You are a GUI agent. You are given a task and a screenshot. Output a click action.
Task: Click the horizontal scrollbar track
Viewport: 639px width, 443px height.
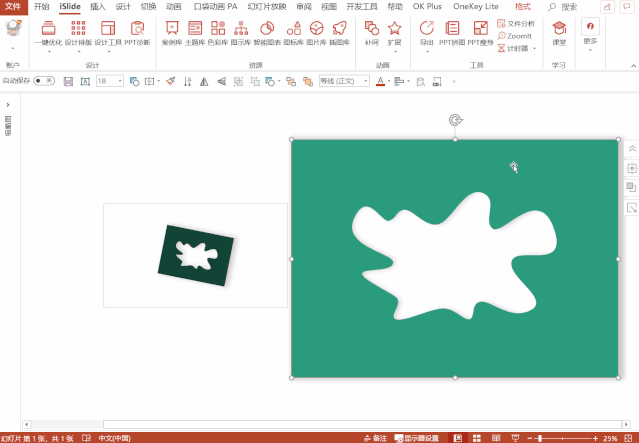point(326,425)
